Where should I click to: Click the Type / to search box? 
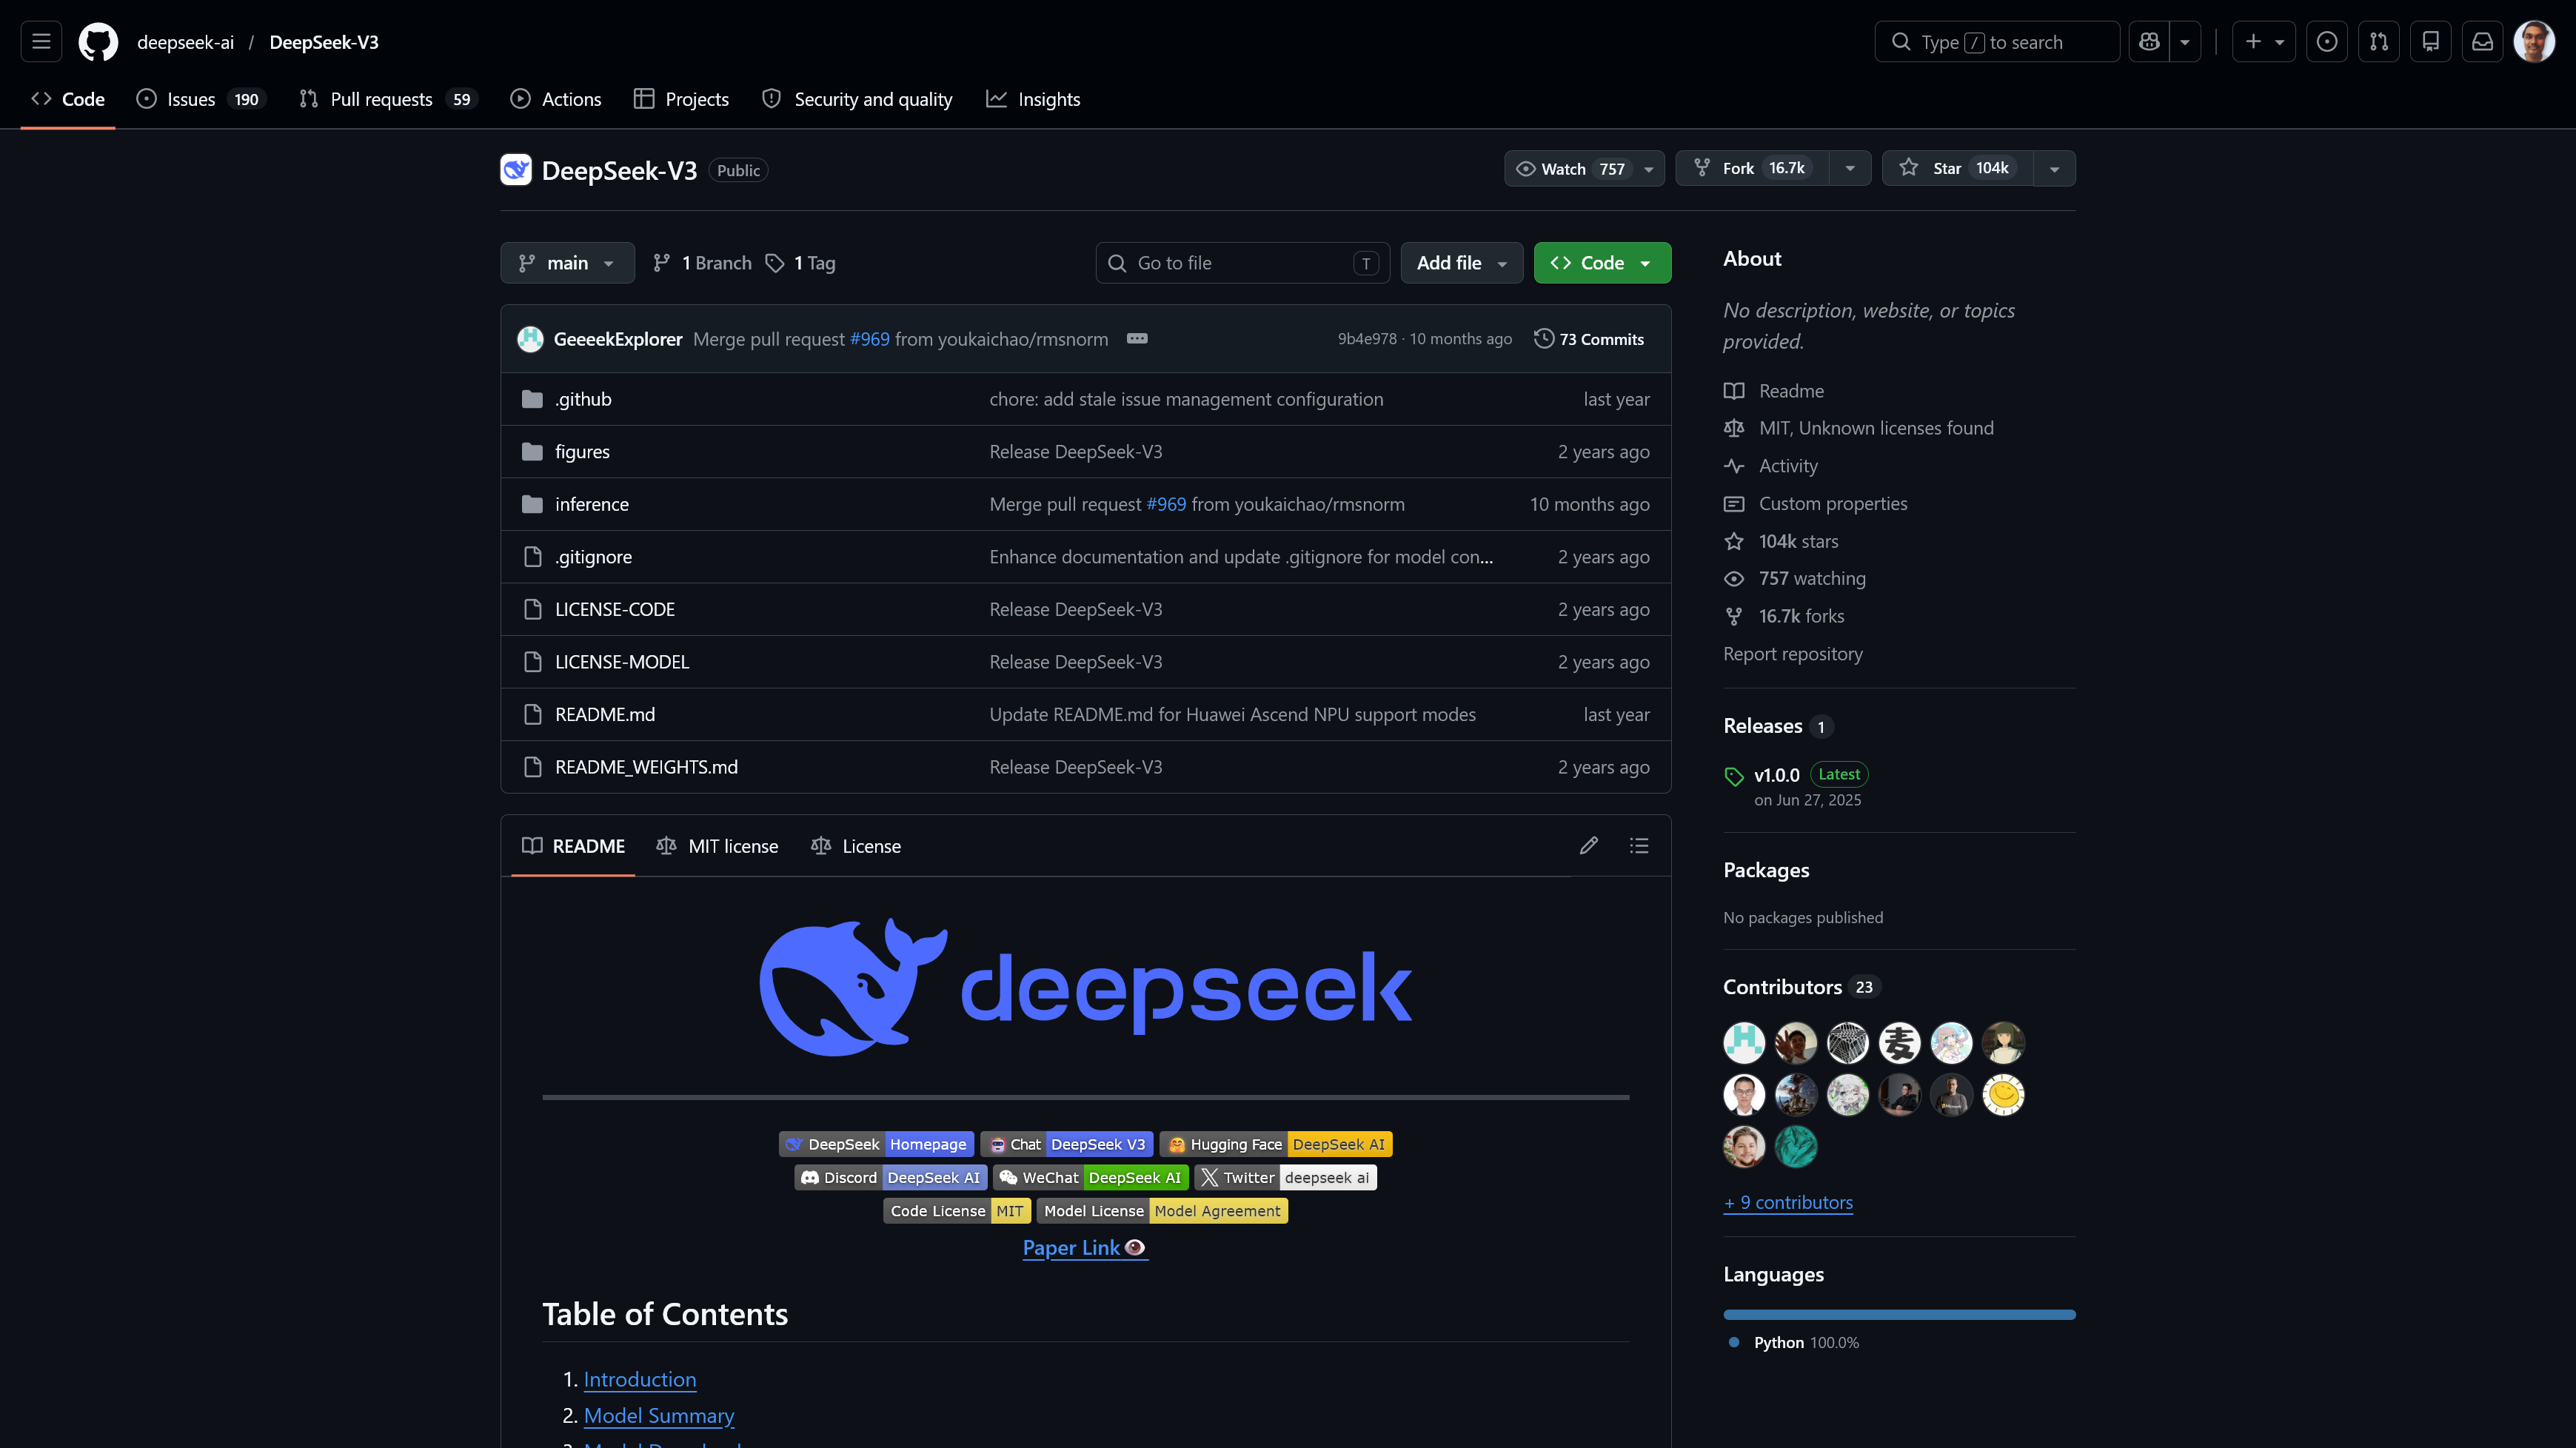[x=1996, y=42]
